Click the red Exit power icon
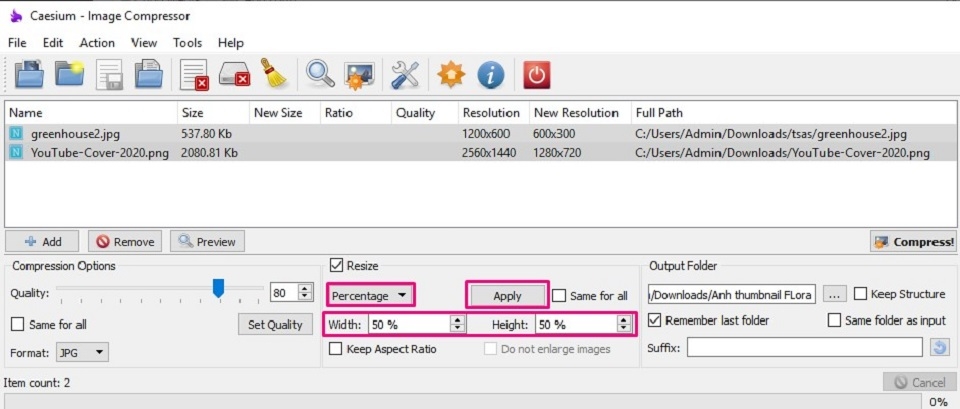 tap(536, 75)
